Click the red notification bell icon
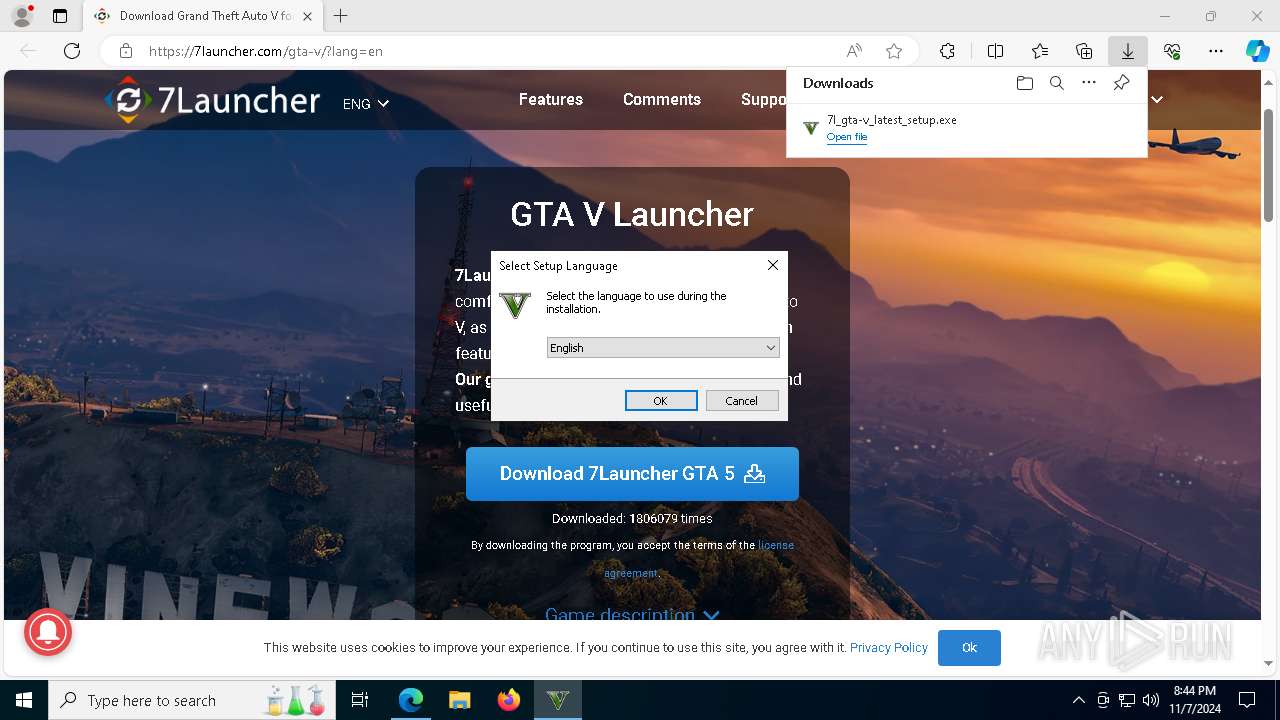The height and width of the screenshot is (720, 1280). 48,631
